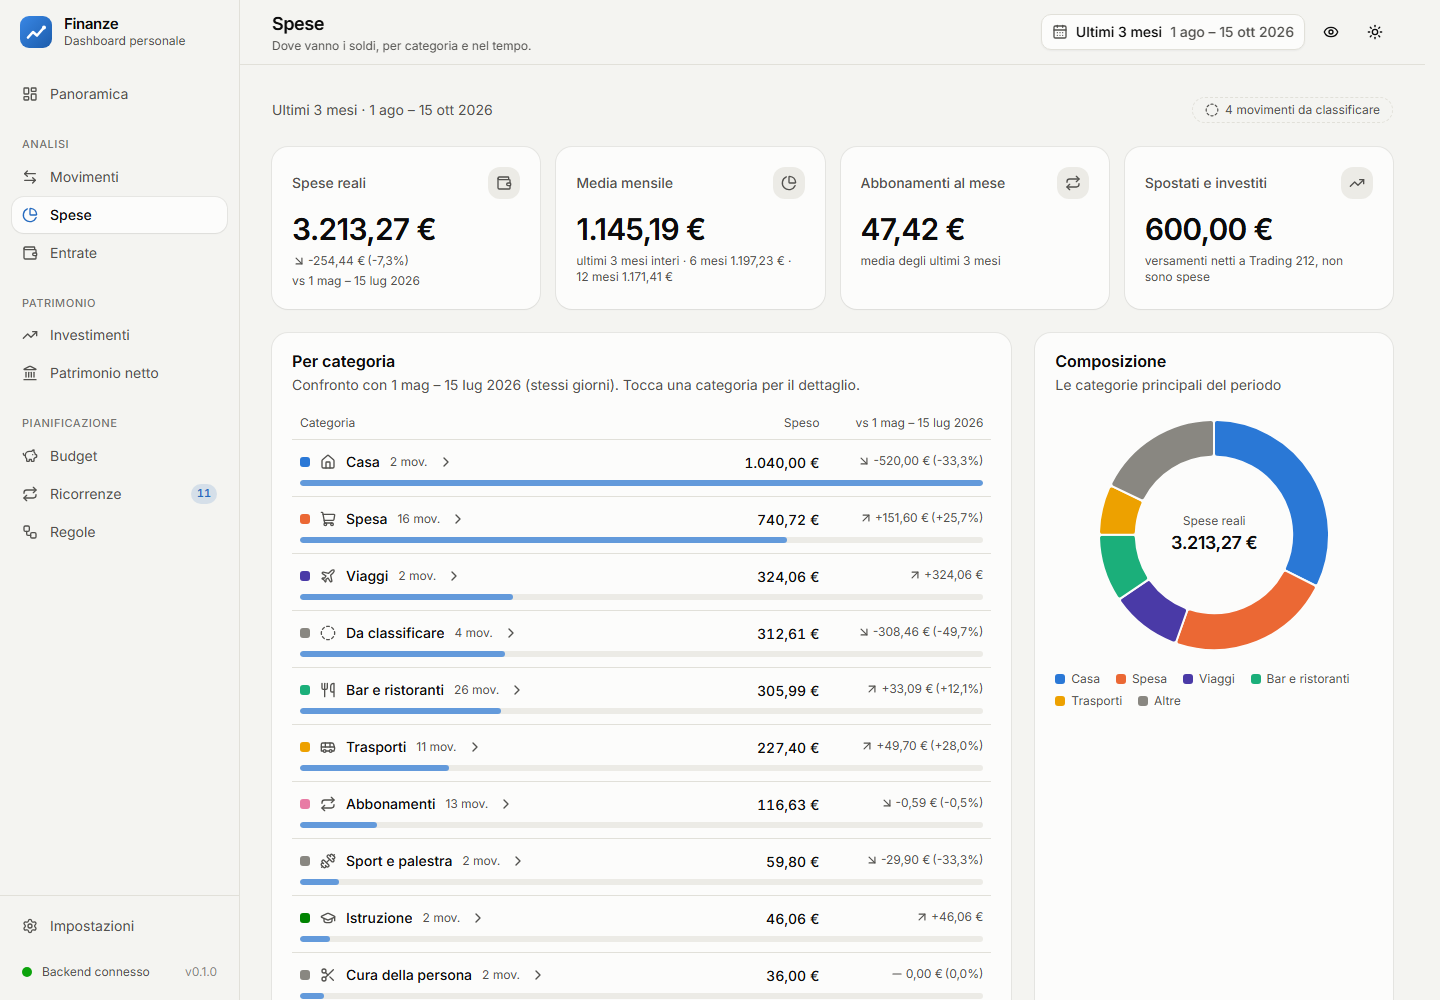This screenshot has width=1440, height=1000.
Task: Open Budget in the sidebar
Action: pos(119,456)
